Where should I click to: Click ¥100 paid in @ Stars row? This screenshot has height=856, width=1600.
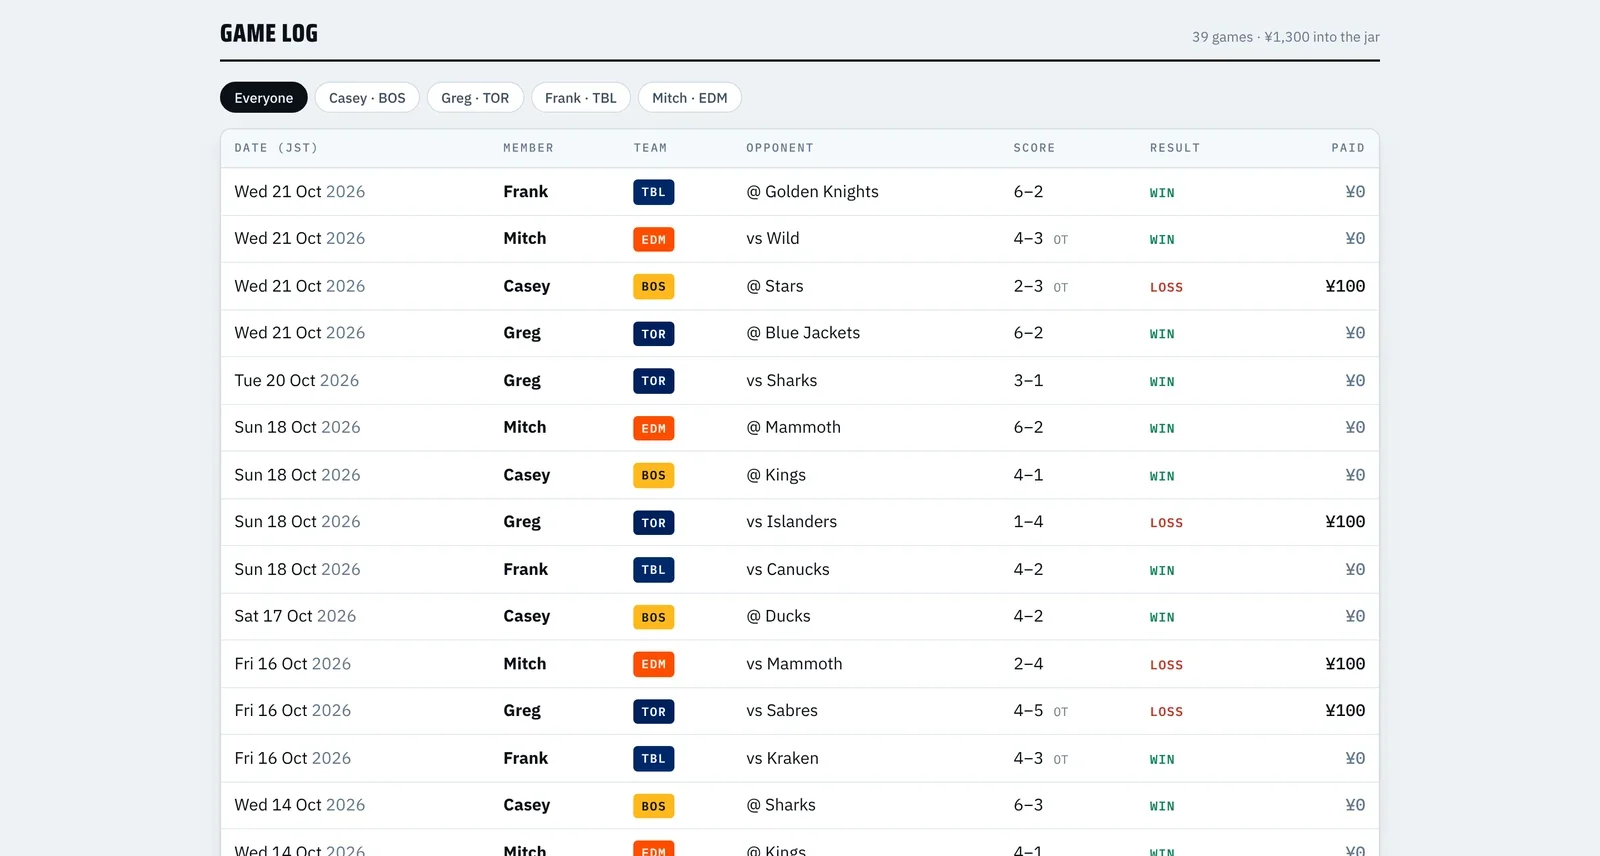[1345, 286]
